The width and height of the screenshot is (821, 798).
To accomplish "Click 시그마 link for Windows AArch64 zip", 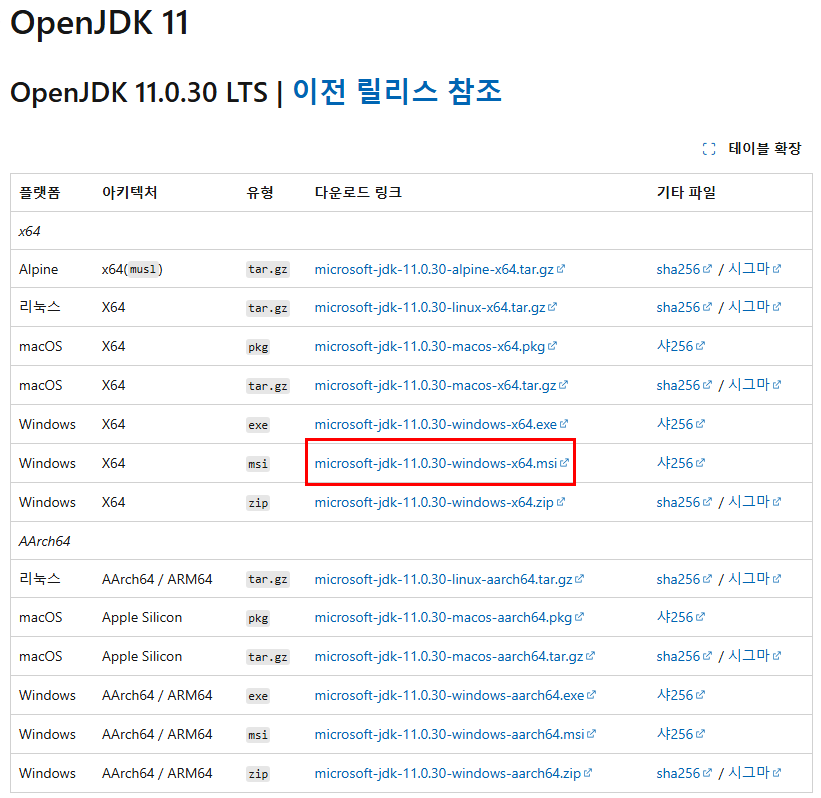I will tap(752, 772).
